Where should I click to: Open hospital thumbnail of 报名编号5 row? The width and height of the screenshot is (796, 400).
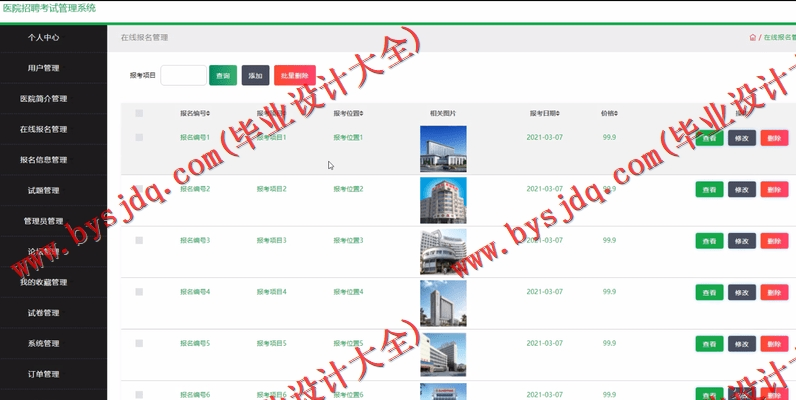tap(443, 355)
